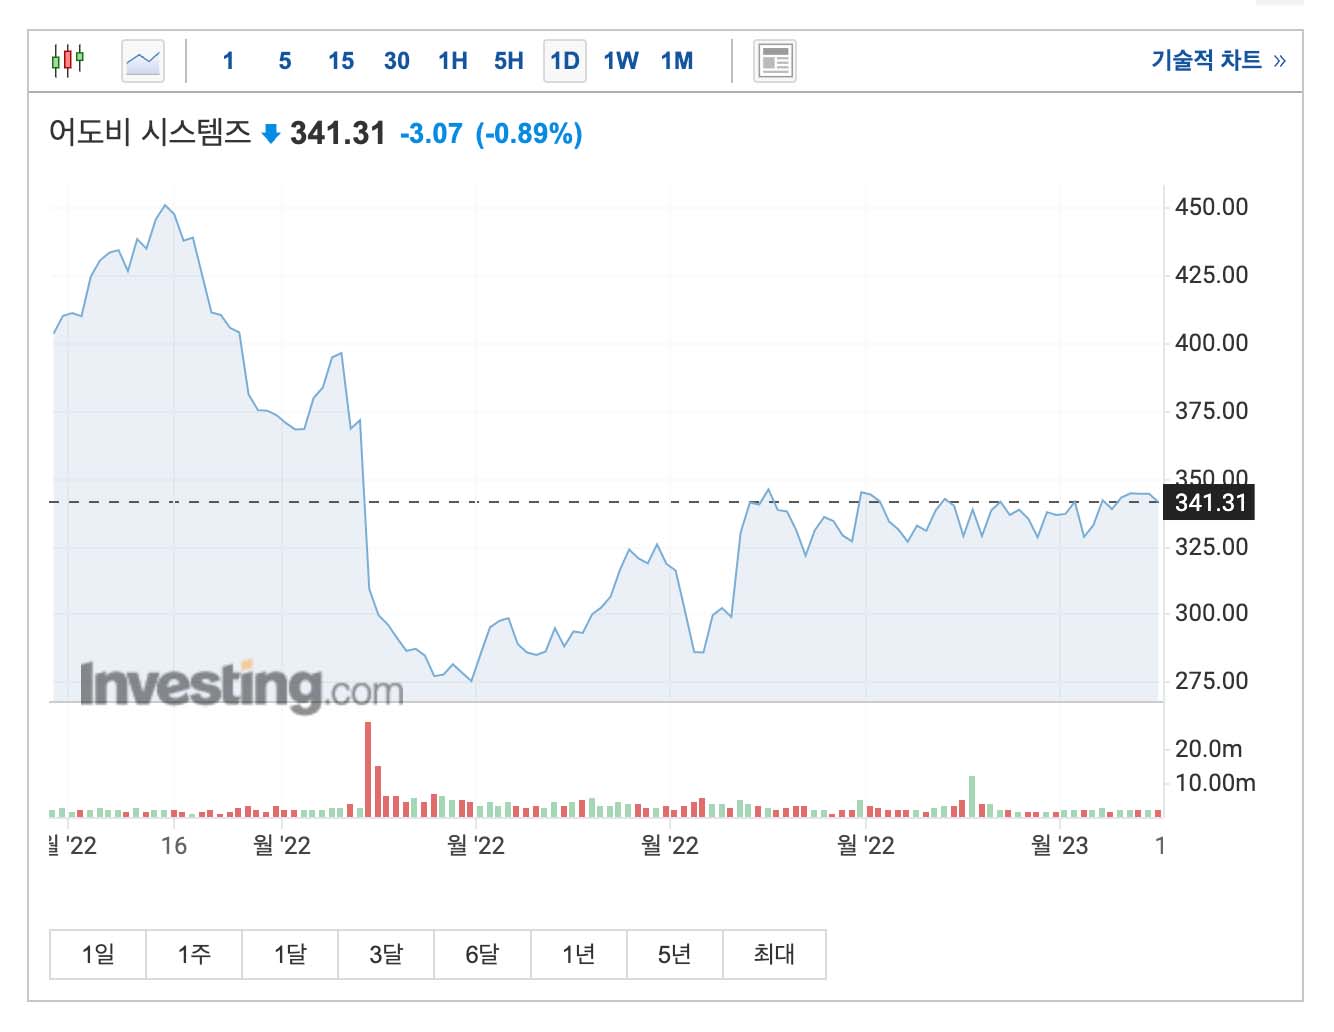Set interval to 15 minutes
Viewport: 1334px width, 1032px height.
pyautogui.click(x=341, y=61)
